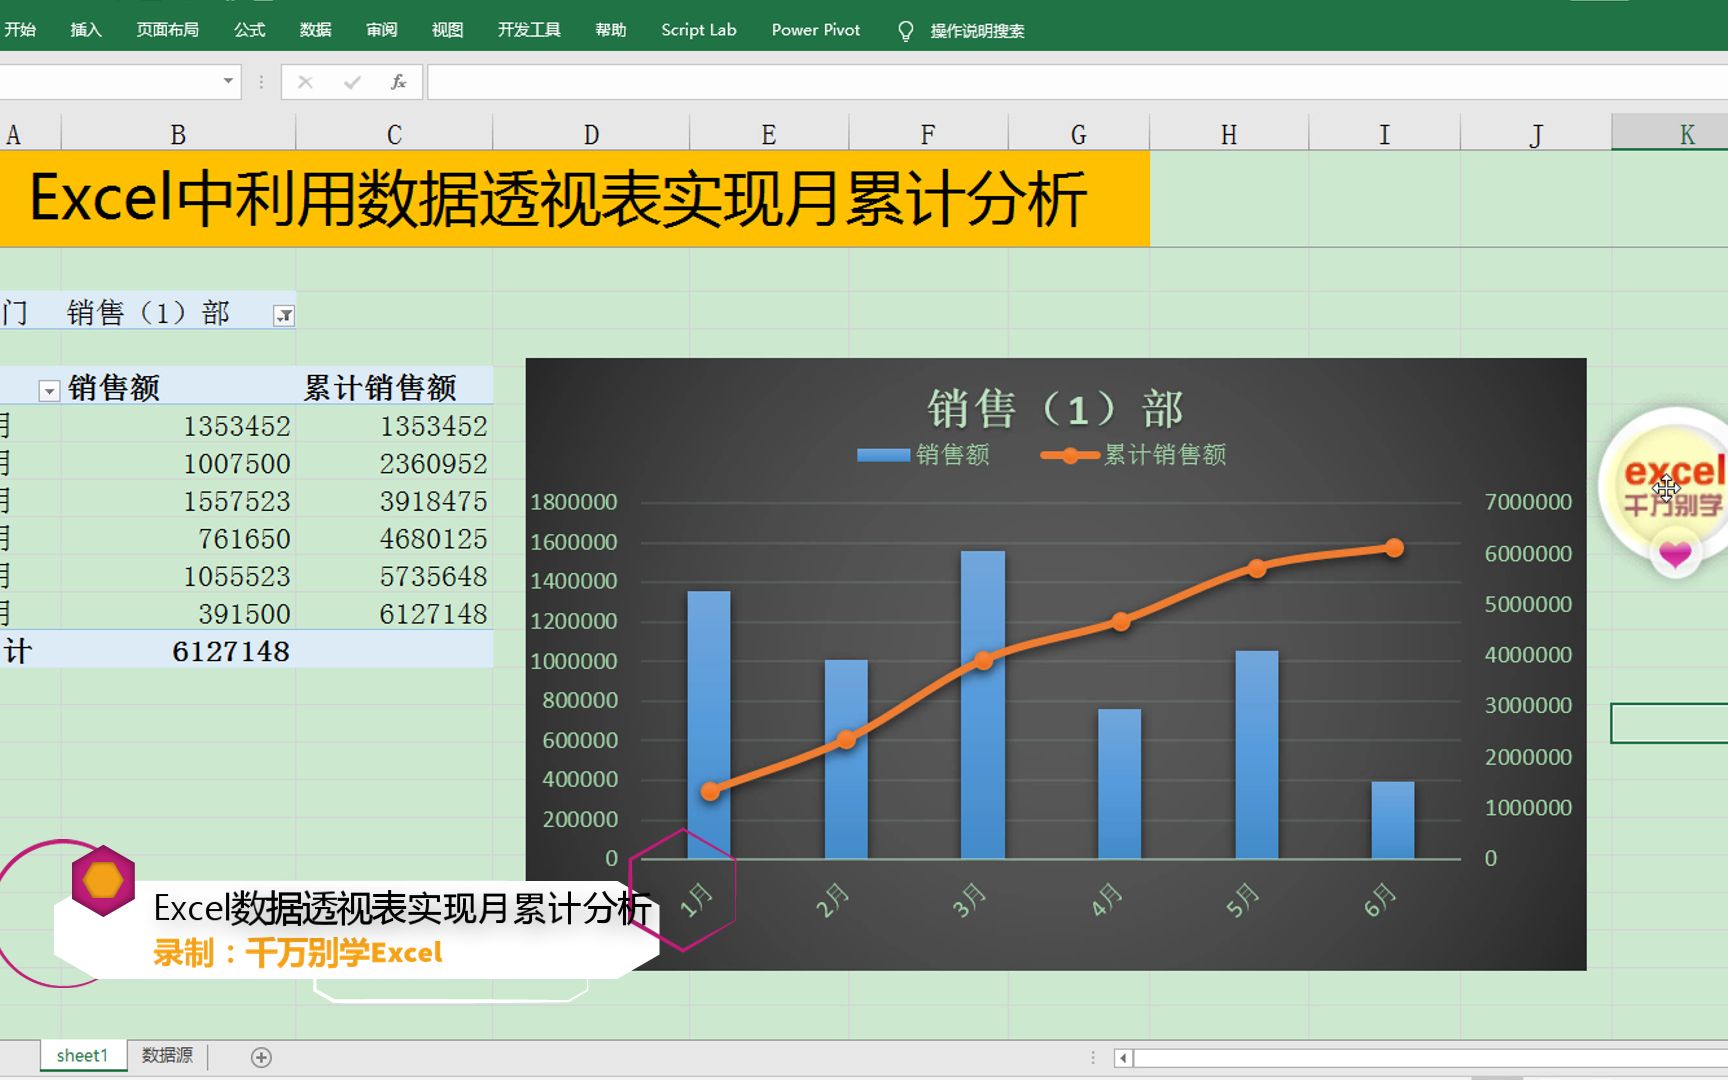Open the Name Box dropdown arrow

point(228,82)
